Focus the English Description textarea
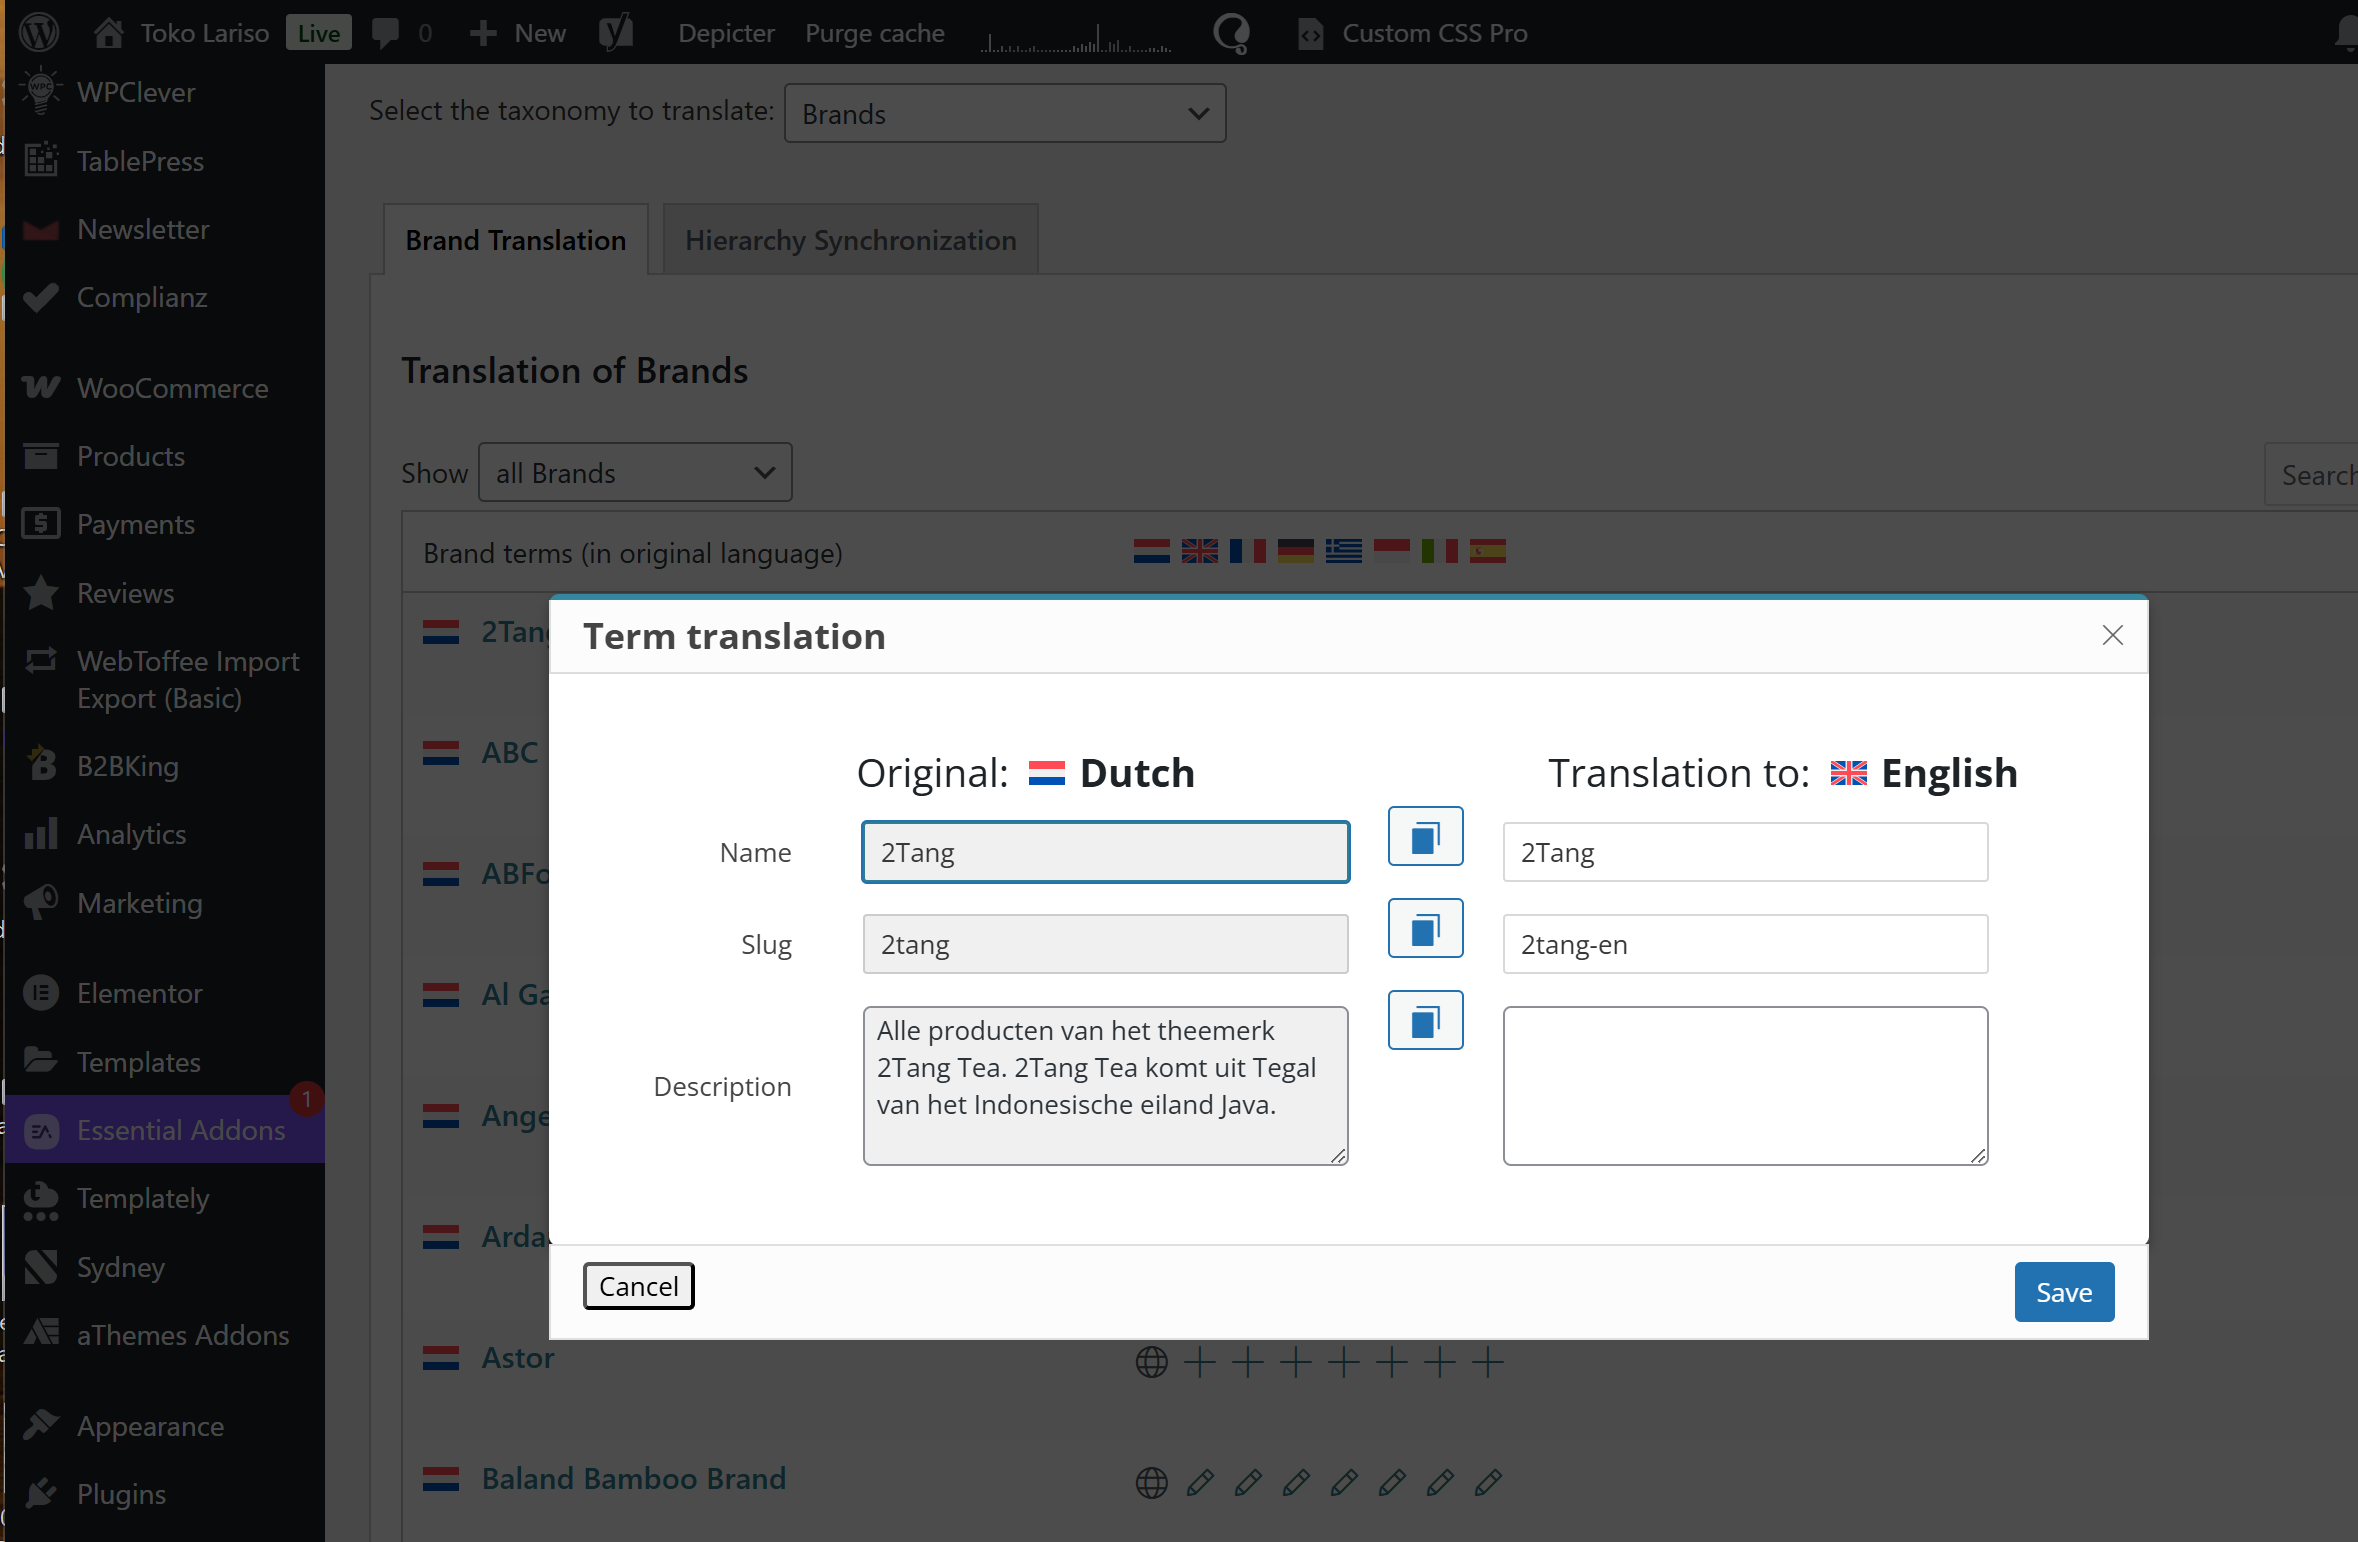This screenshot has width=2358, height=1542. [x=1745, y=1085]
